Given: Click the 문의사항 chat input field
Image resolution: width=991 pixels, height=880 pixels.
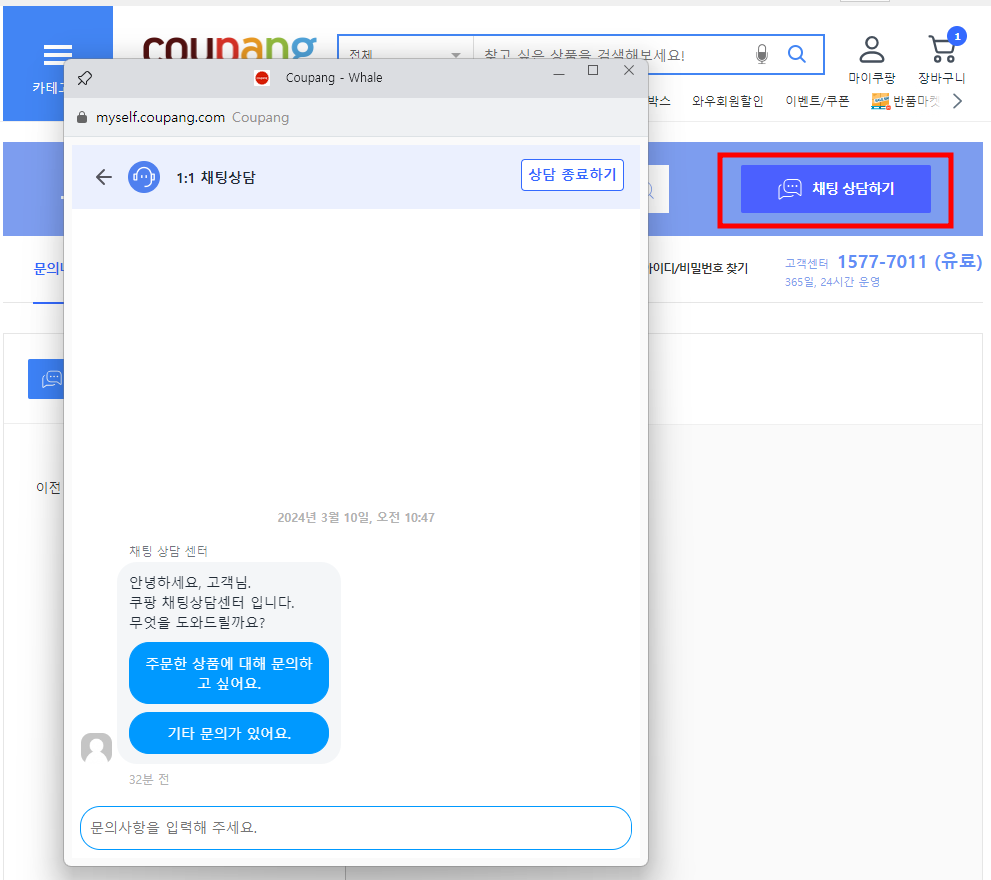Looking at the screenshot, I should pos(355,828).
